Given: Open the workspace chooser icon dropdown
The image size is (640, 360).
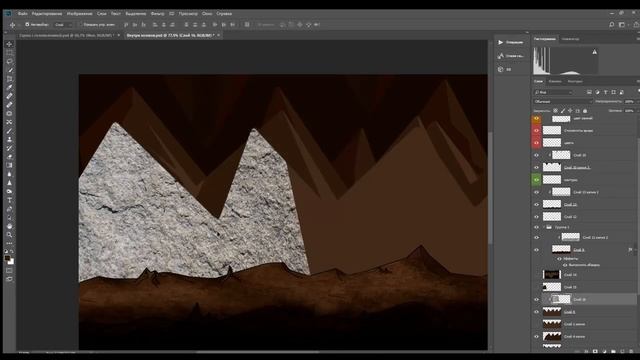Looking at the screenshot, I should tap(622, 24).
